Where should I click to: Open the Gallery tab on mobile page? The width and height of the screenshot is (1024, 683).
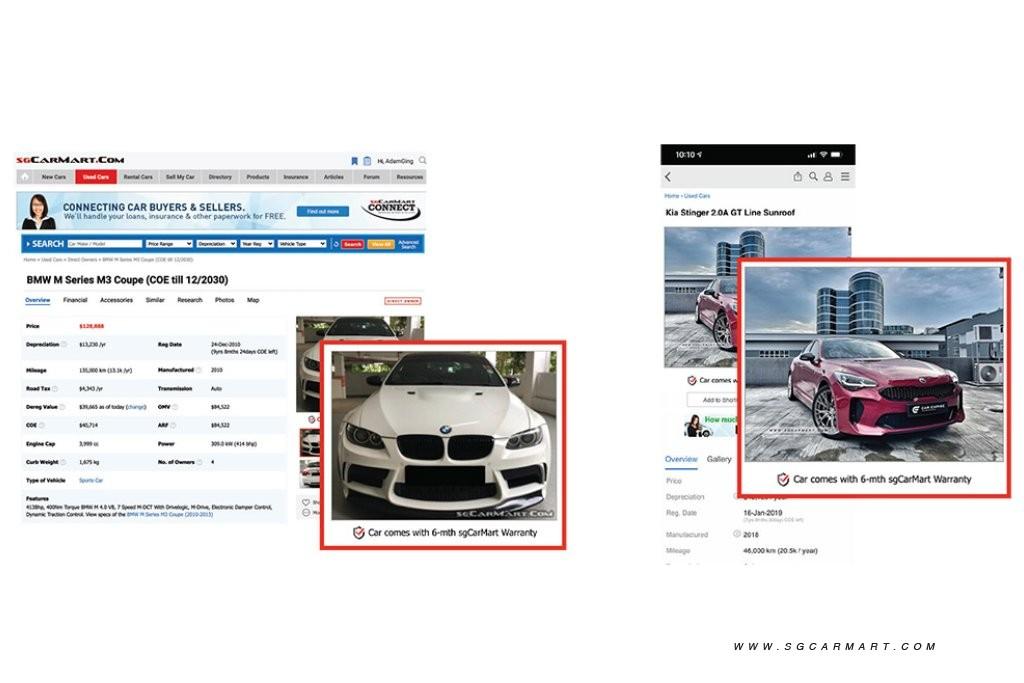(x=719, y=459)
